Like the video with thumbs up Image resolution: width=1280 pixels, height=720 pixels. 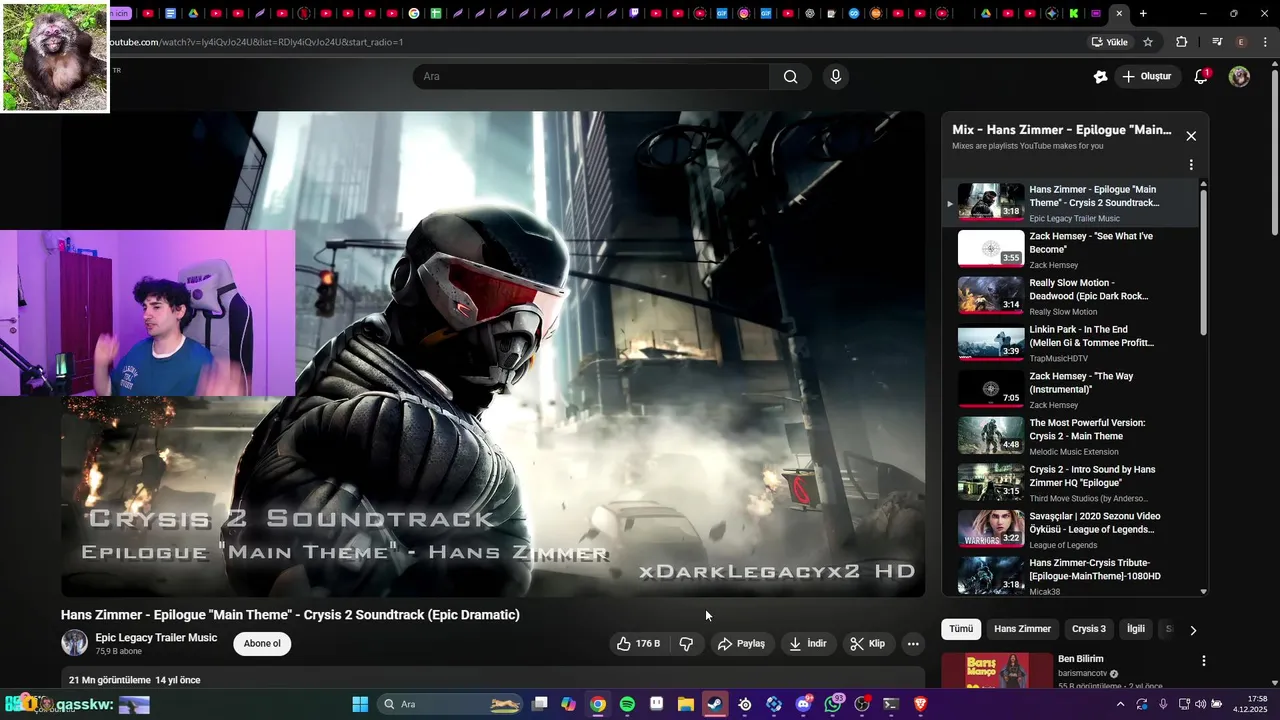click(x=638, y=644)
